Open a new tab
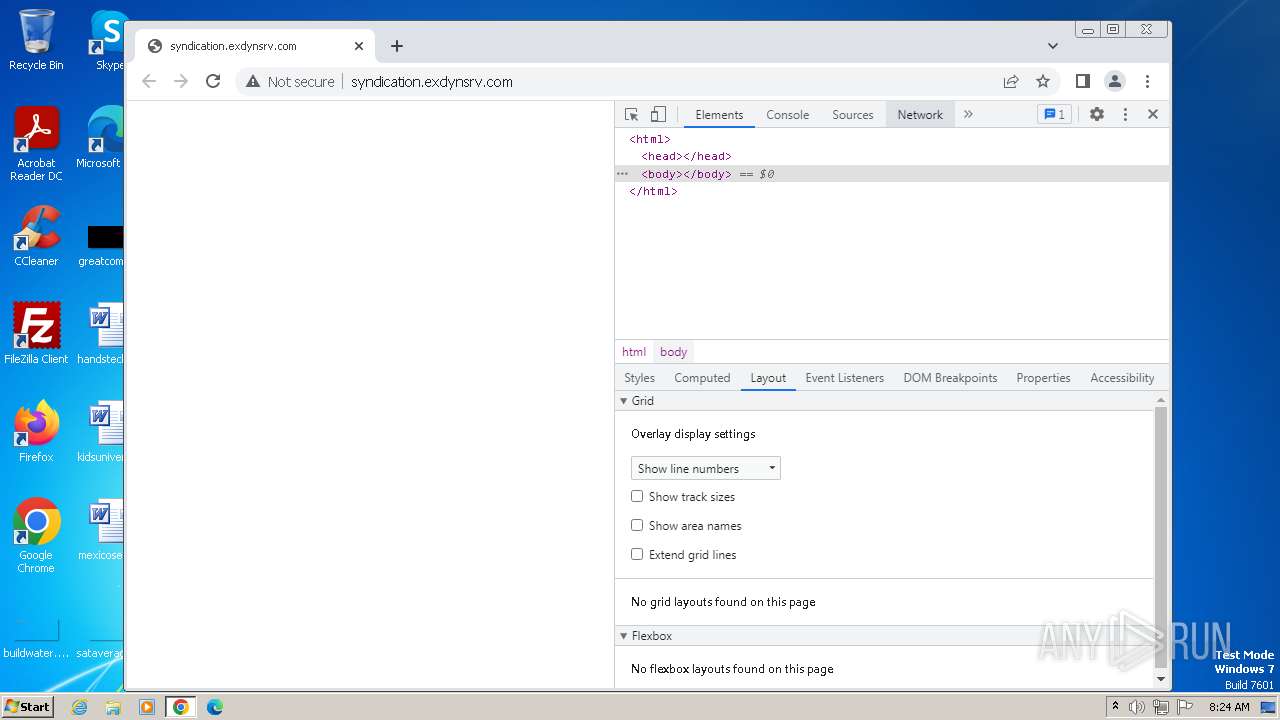Image resolution: width=1280 pixels, height=720 pixels. pos(397,46)
